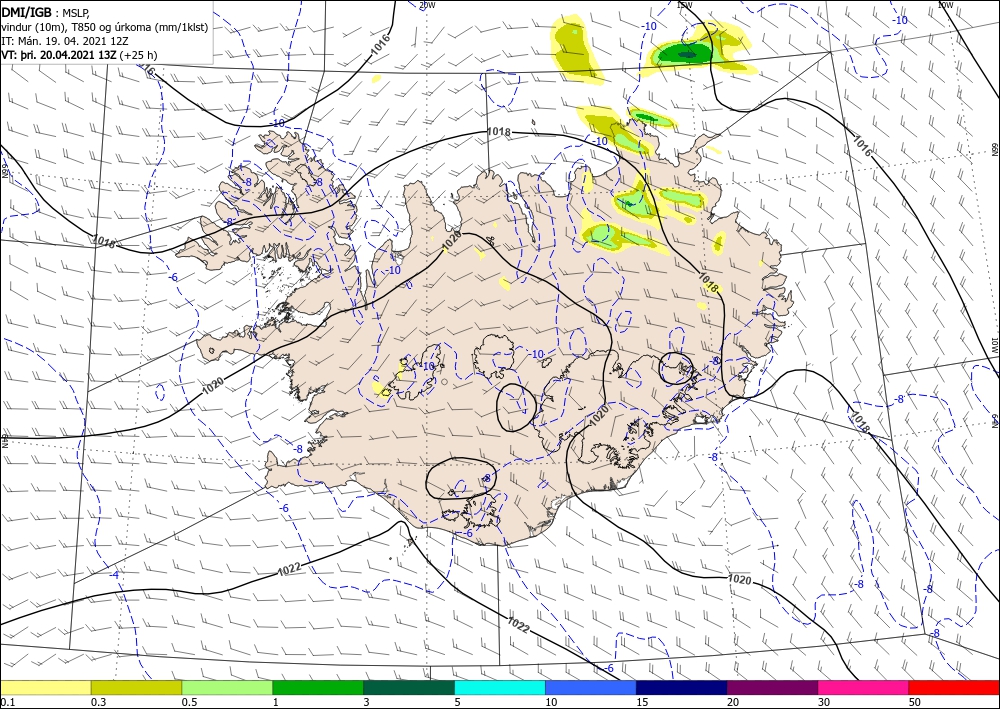Click the '1022' isobar label nearest Iceland's southwest coast
Screen dimensions: 1000x709
pyautogui.click(x=289, y=570)
